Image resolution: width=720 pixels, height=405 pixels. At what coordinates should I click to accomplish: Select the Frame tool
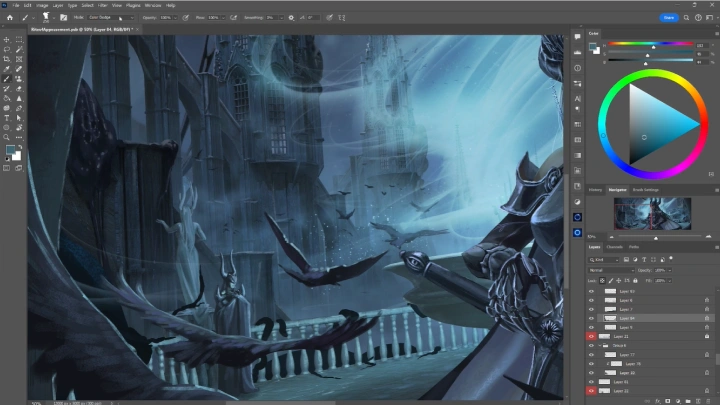(19, 59)
